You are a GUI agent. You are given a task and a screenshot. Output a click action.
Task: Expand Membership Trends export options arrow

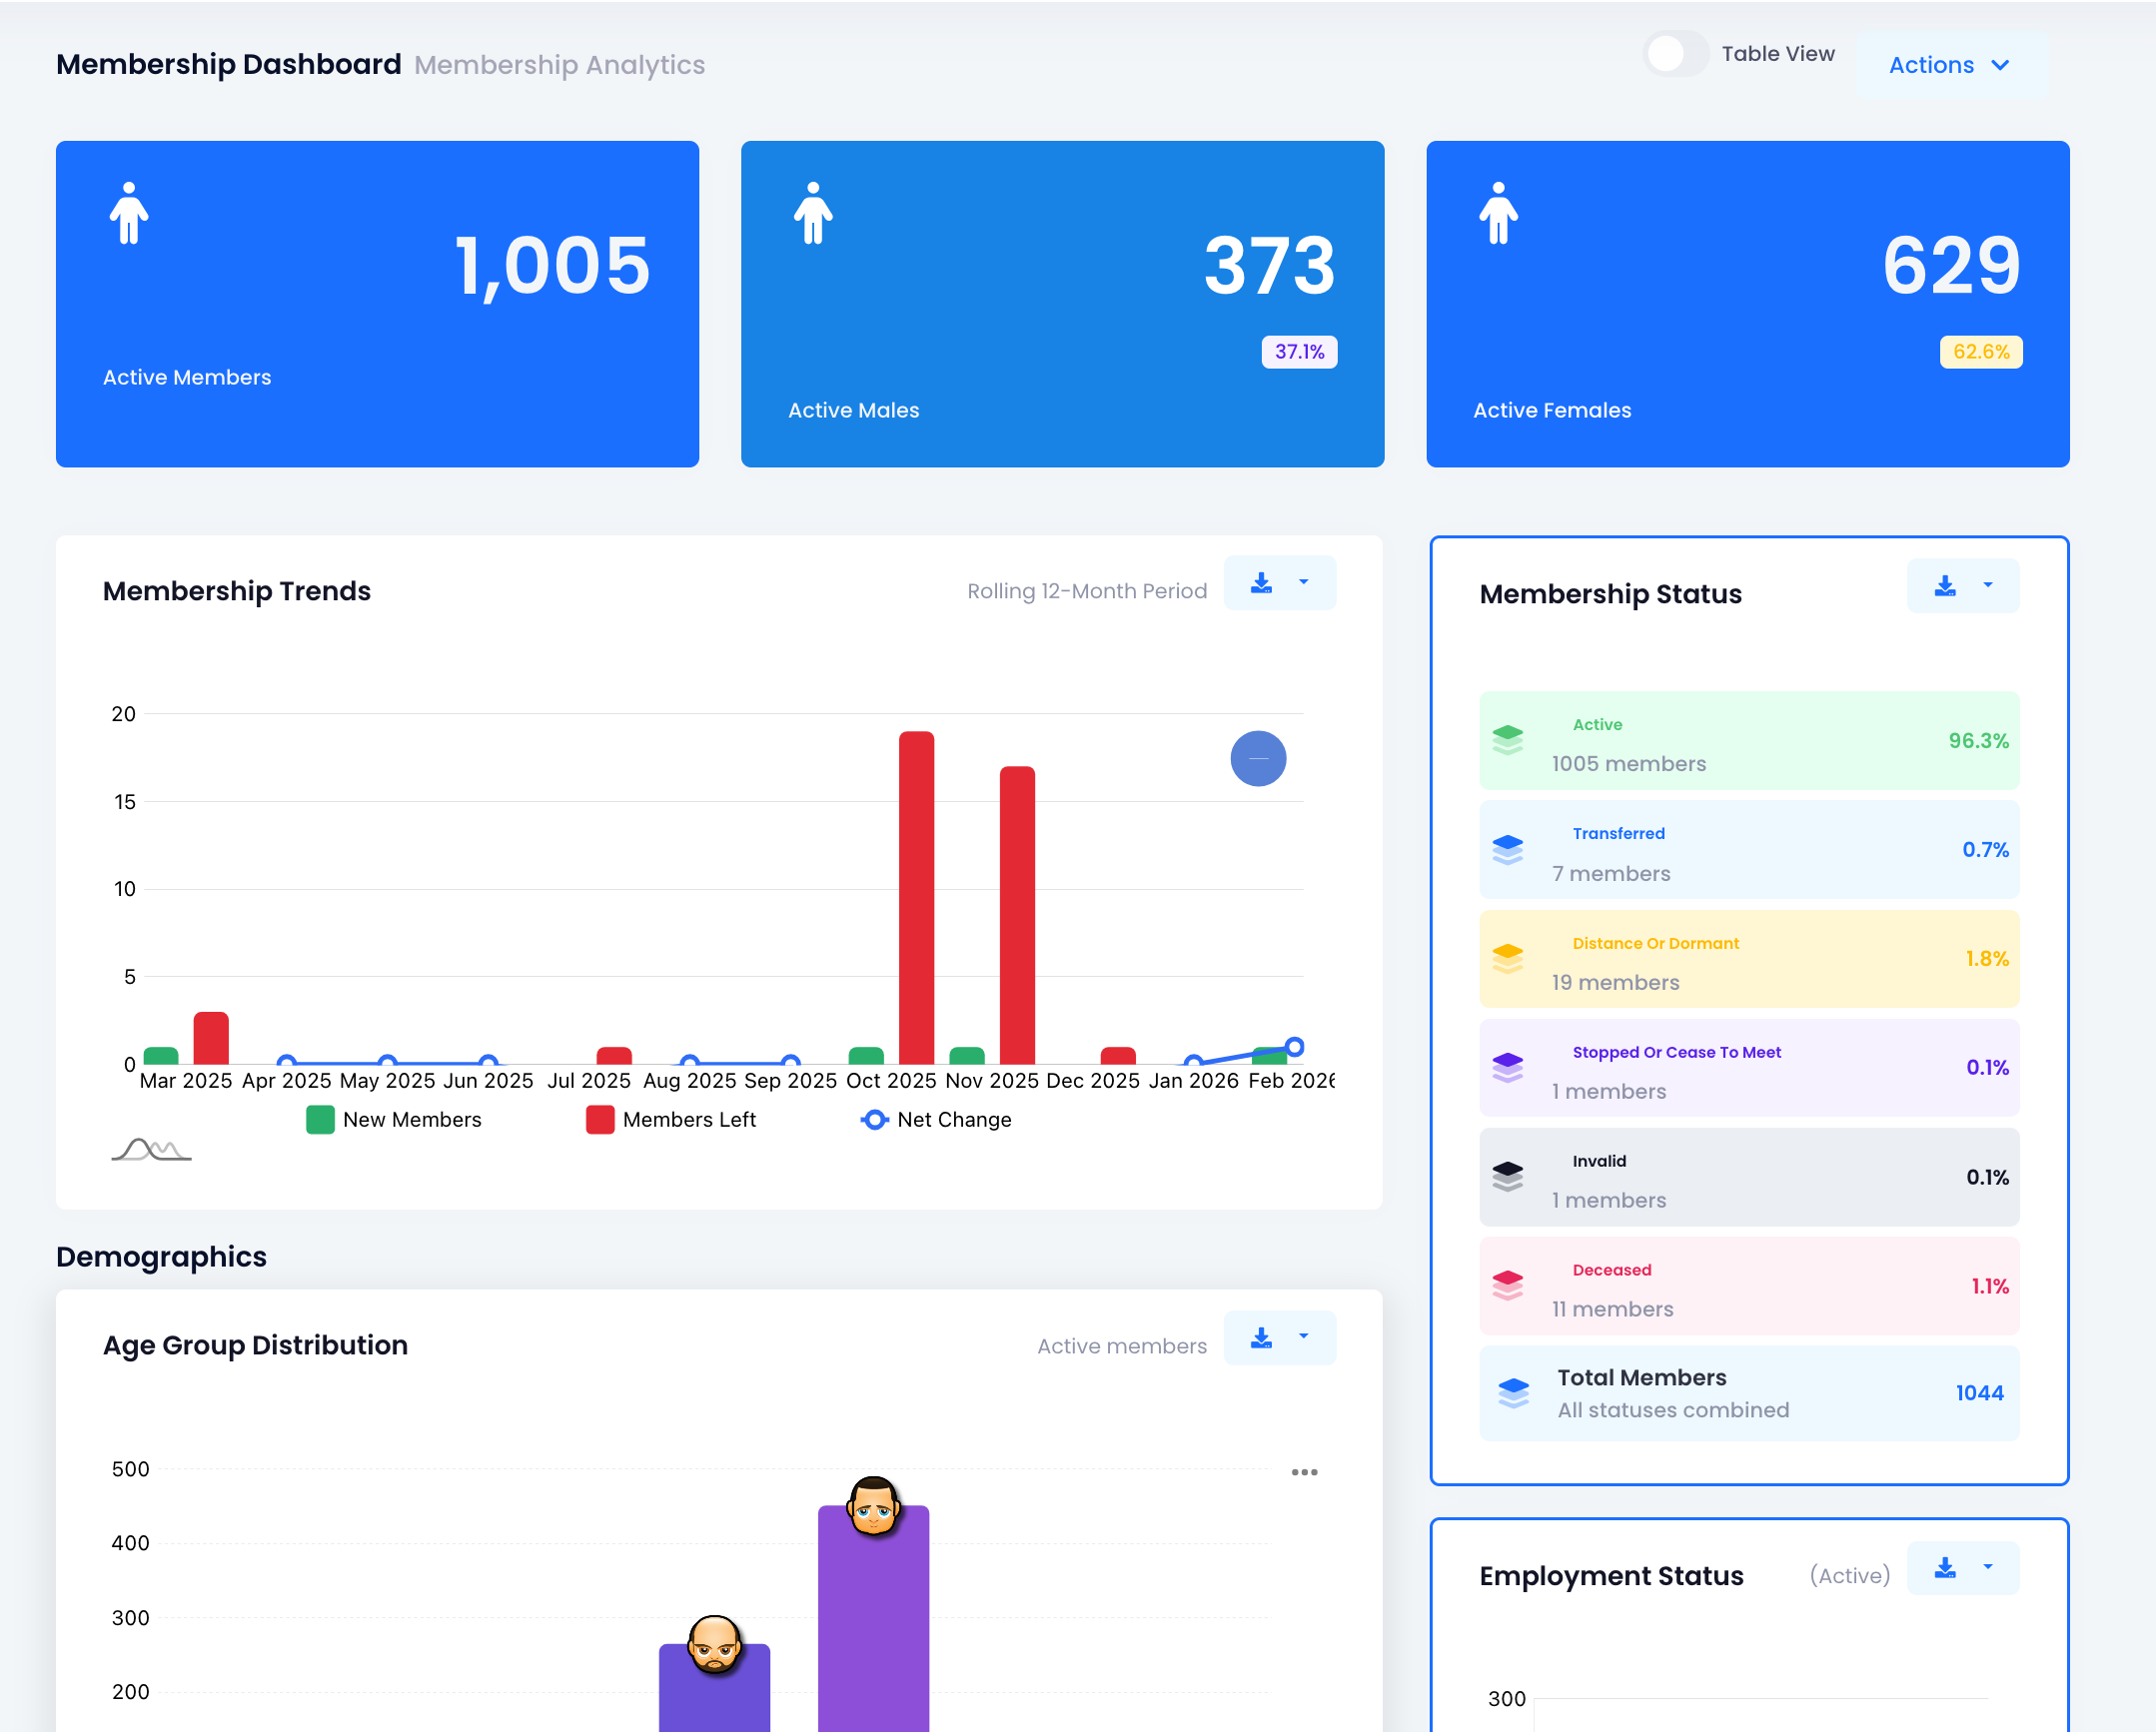click(x=1303, y=583)
